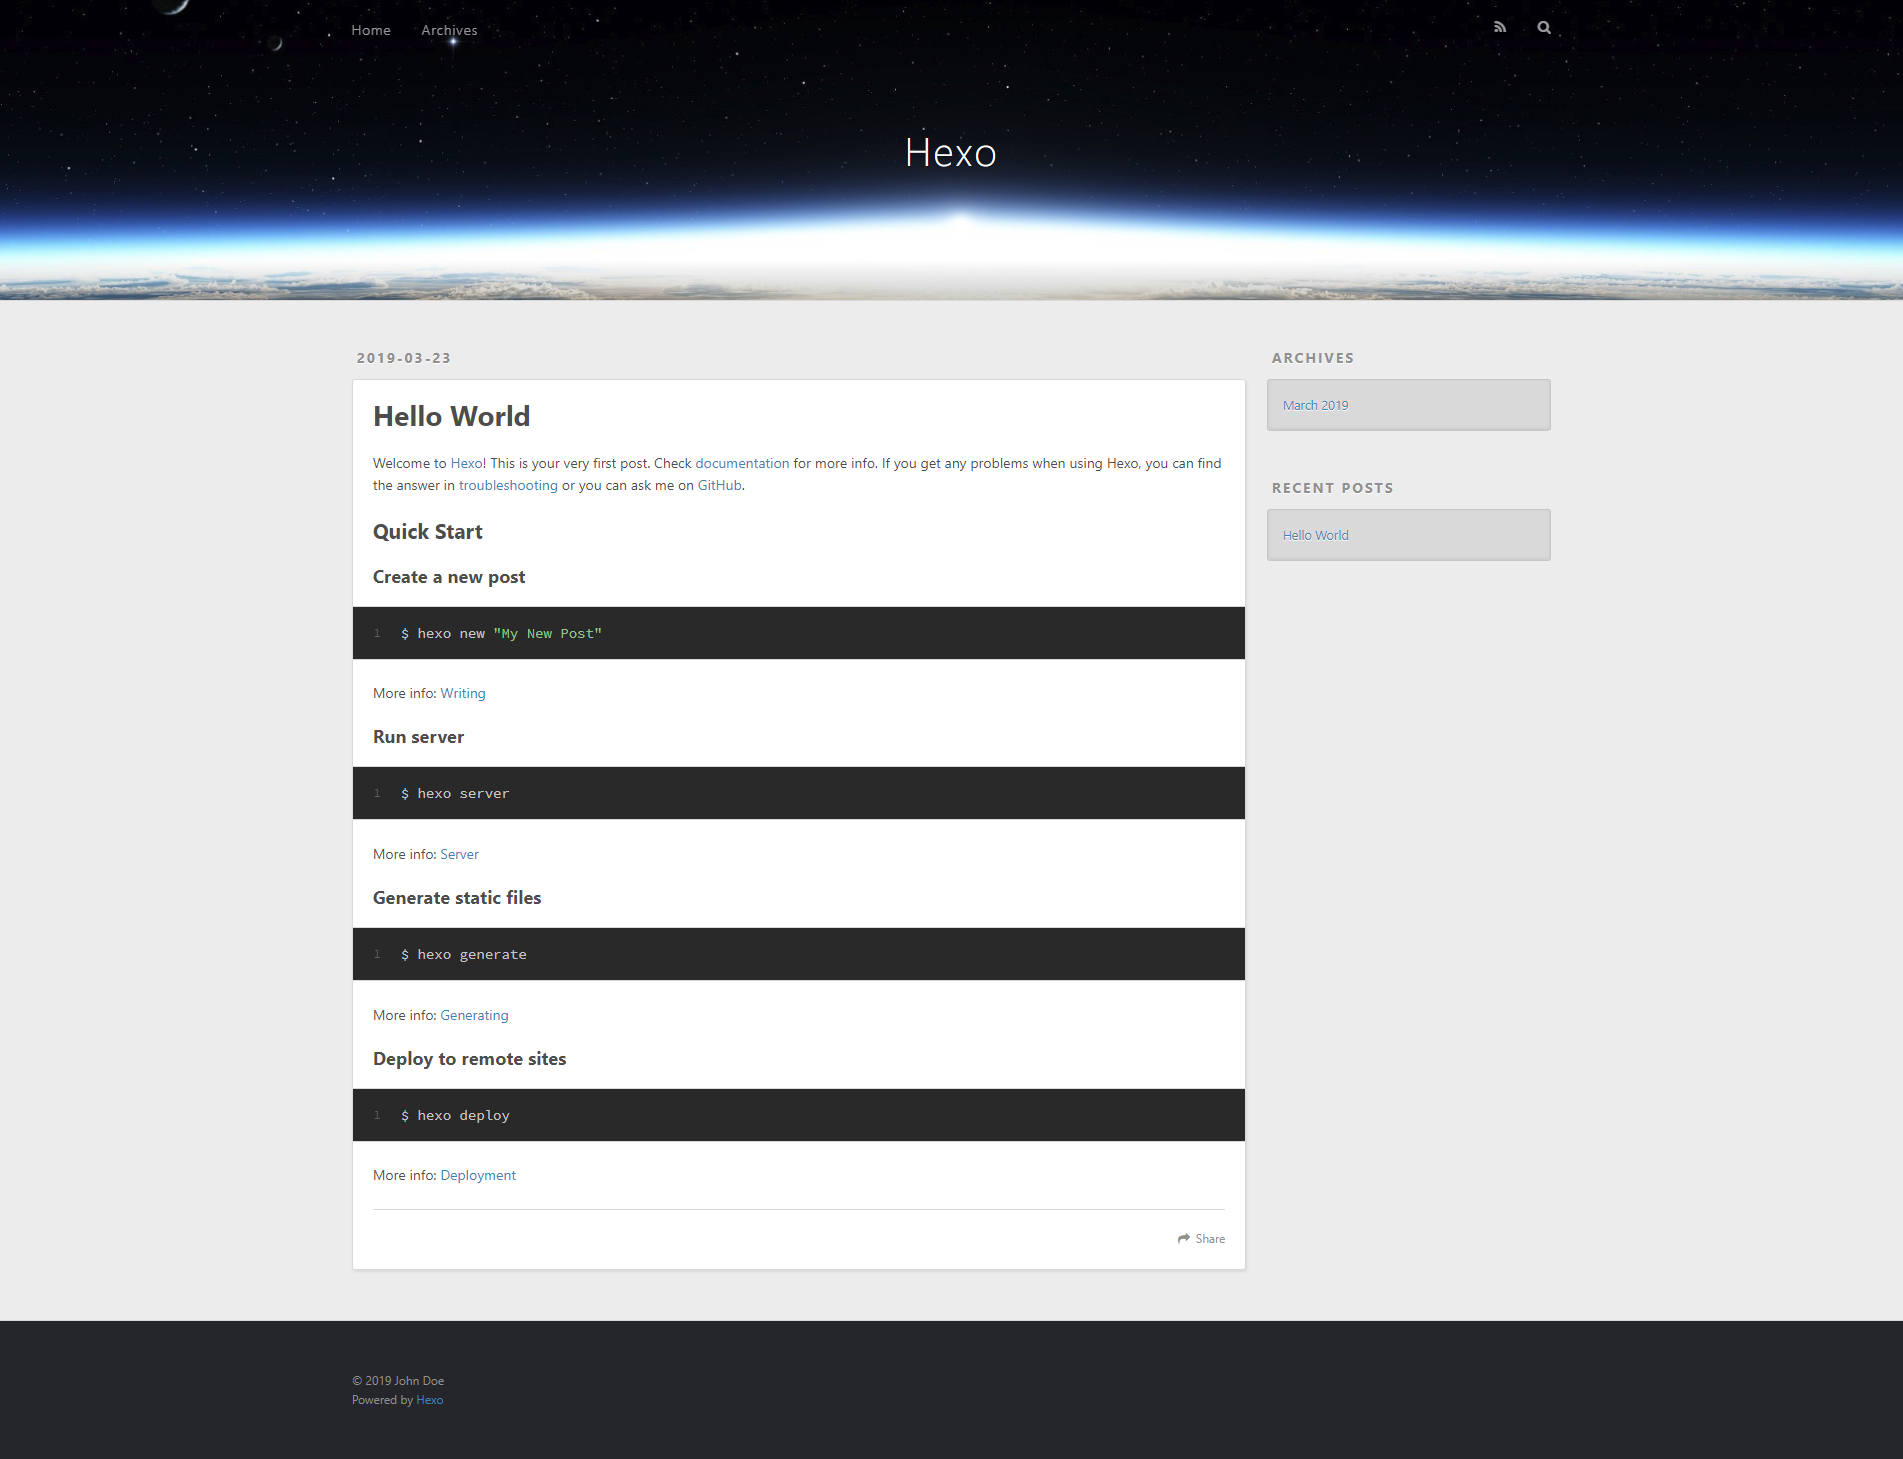Open Hello World under Recent Posts
This screenshot has width=1903, height=1459.
point(1316,535)
